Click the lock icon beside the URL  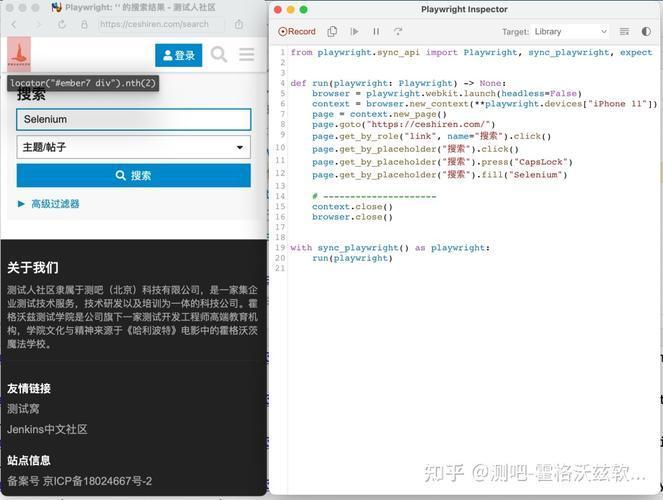tap(84, 25)
